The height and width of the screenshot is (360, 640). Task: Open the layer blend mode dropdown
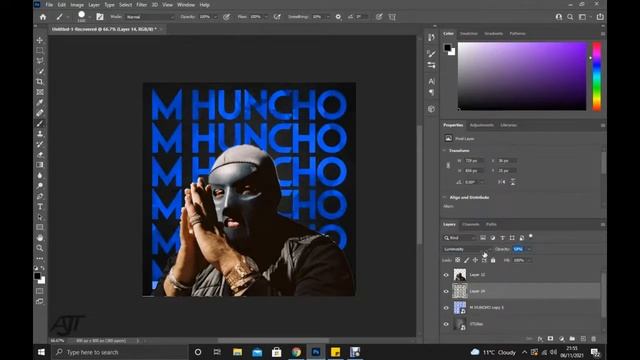coord(467,249)
